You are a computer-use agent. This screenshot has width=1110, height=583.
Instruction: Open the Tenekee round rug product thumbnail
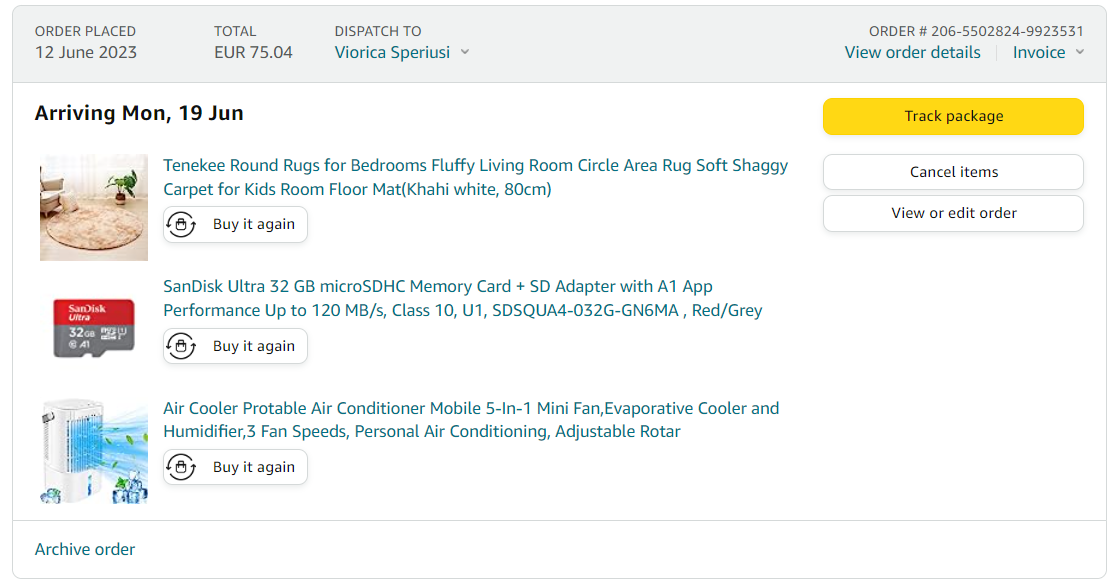[x=94, y=207]
